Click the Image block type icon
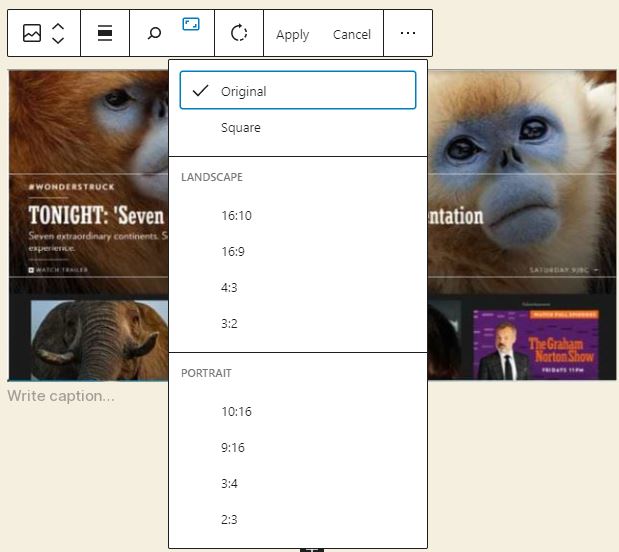Screen dimensions: 619x552 click(x=32, y=33)
